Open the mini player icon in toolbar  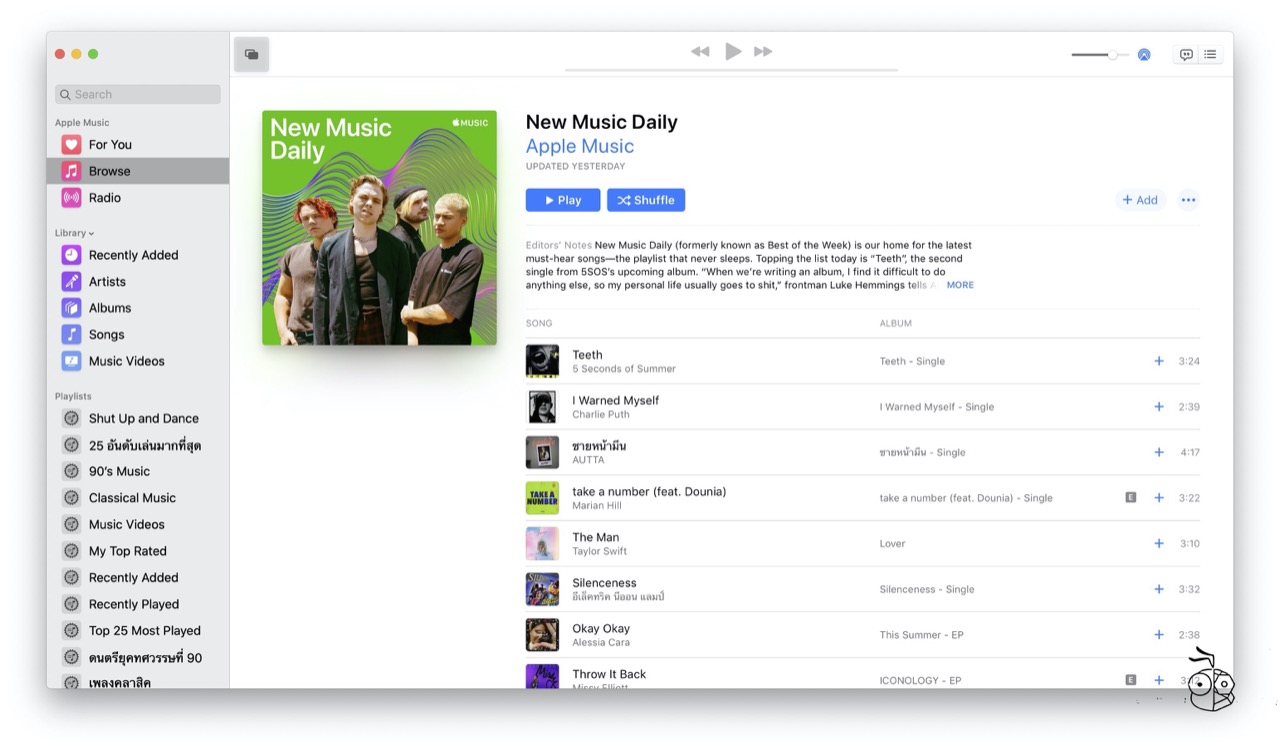coord(251,54)
